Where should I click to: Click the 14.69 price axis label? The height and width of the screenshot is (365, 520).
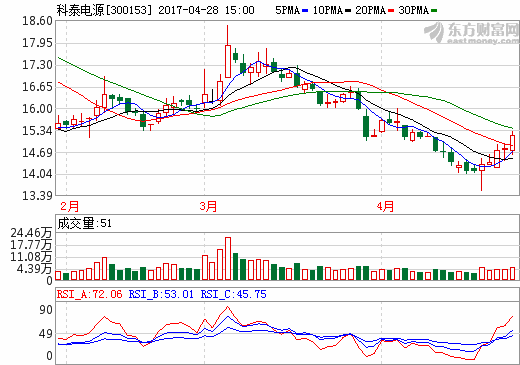[37, 153]
